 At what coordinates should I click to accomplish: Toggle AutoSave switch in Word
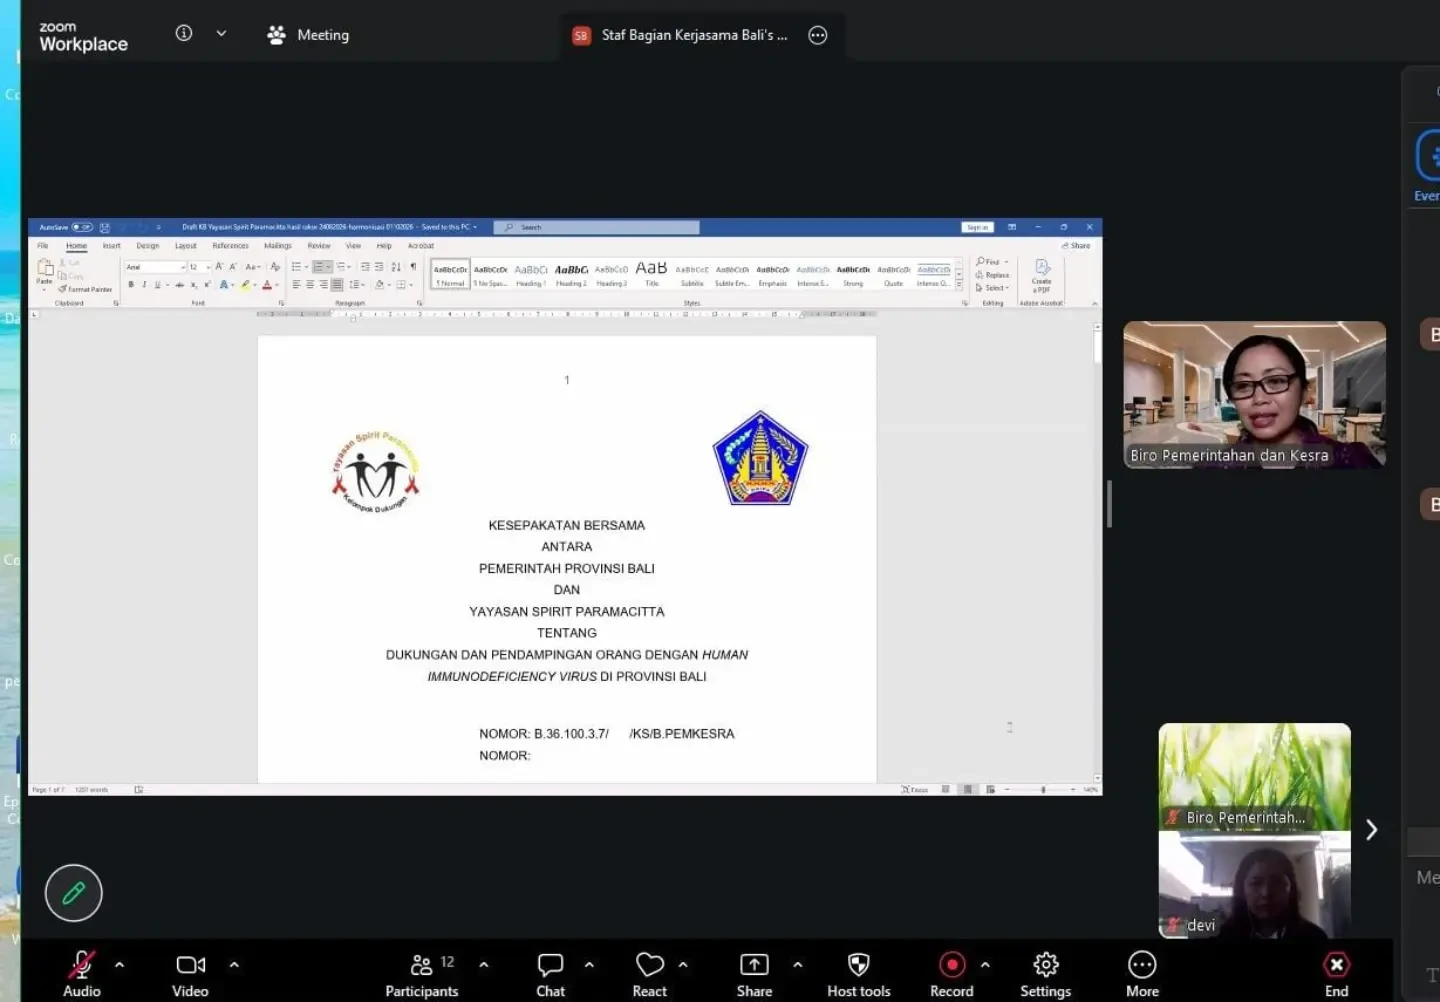pyautogui.click(x=82, y=227)
